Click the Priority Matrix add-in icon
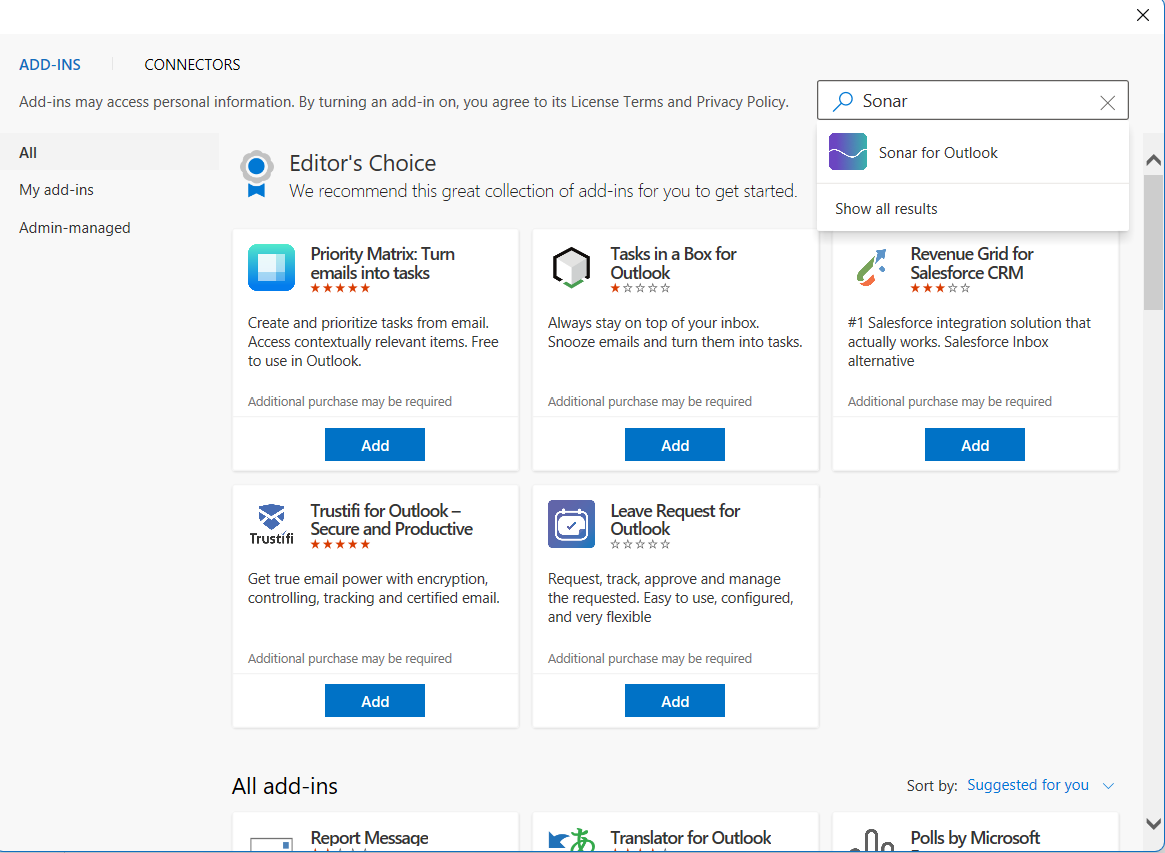Image resolution: width=1165 pixels, height=853 pixels. click(x=271, y=267)
